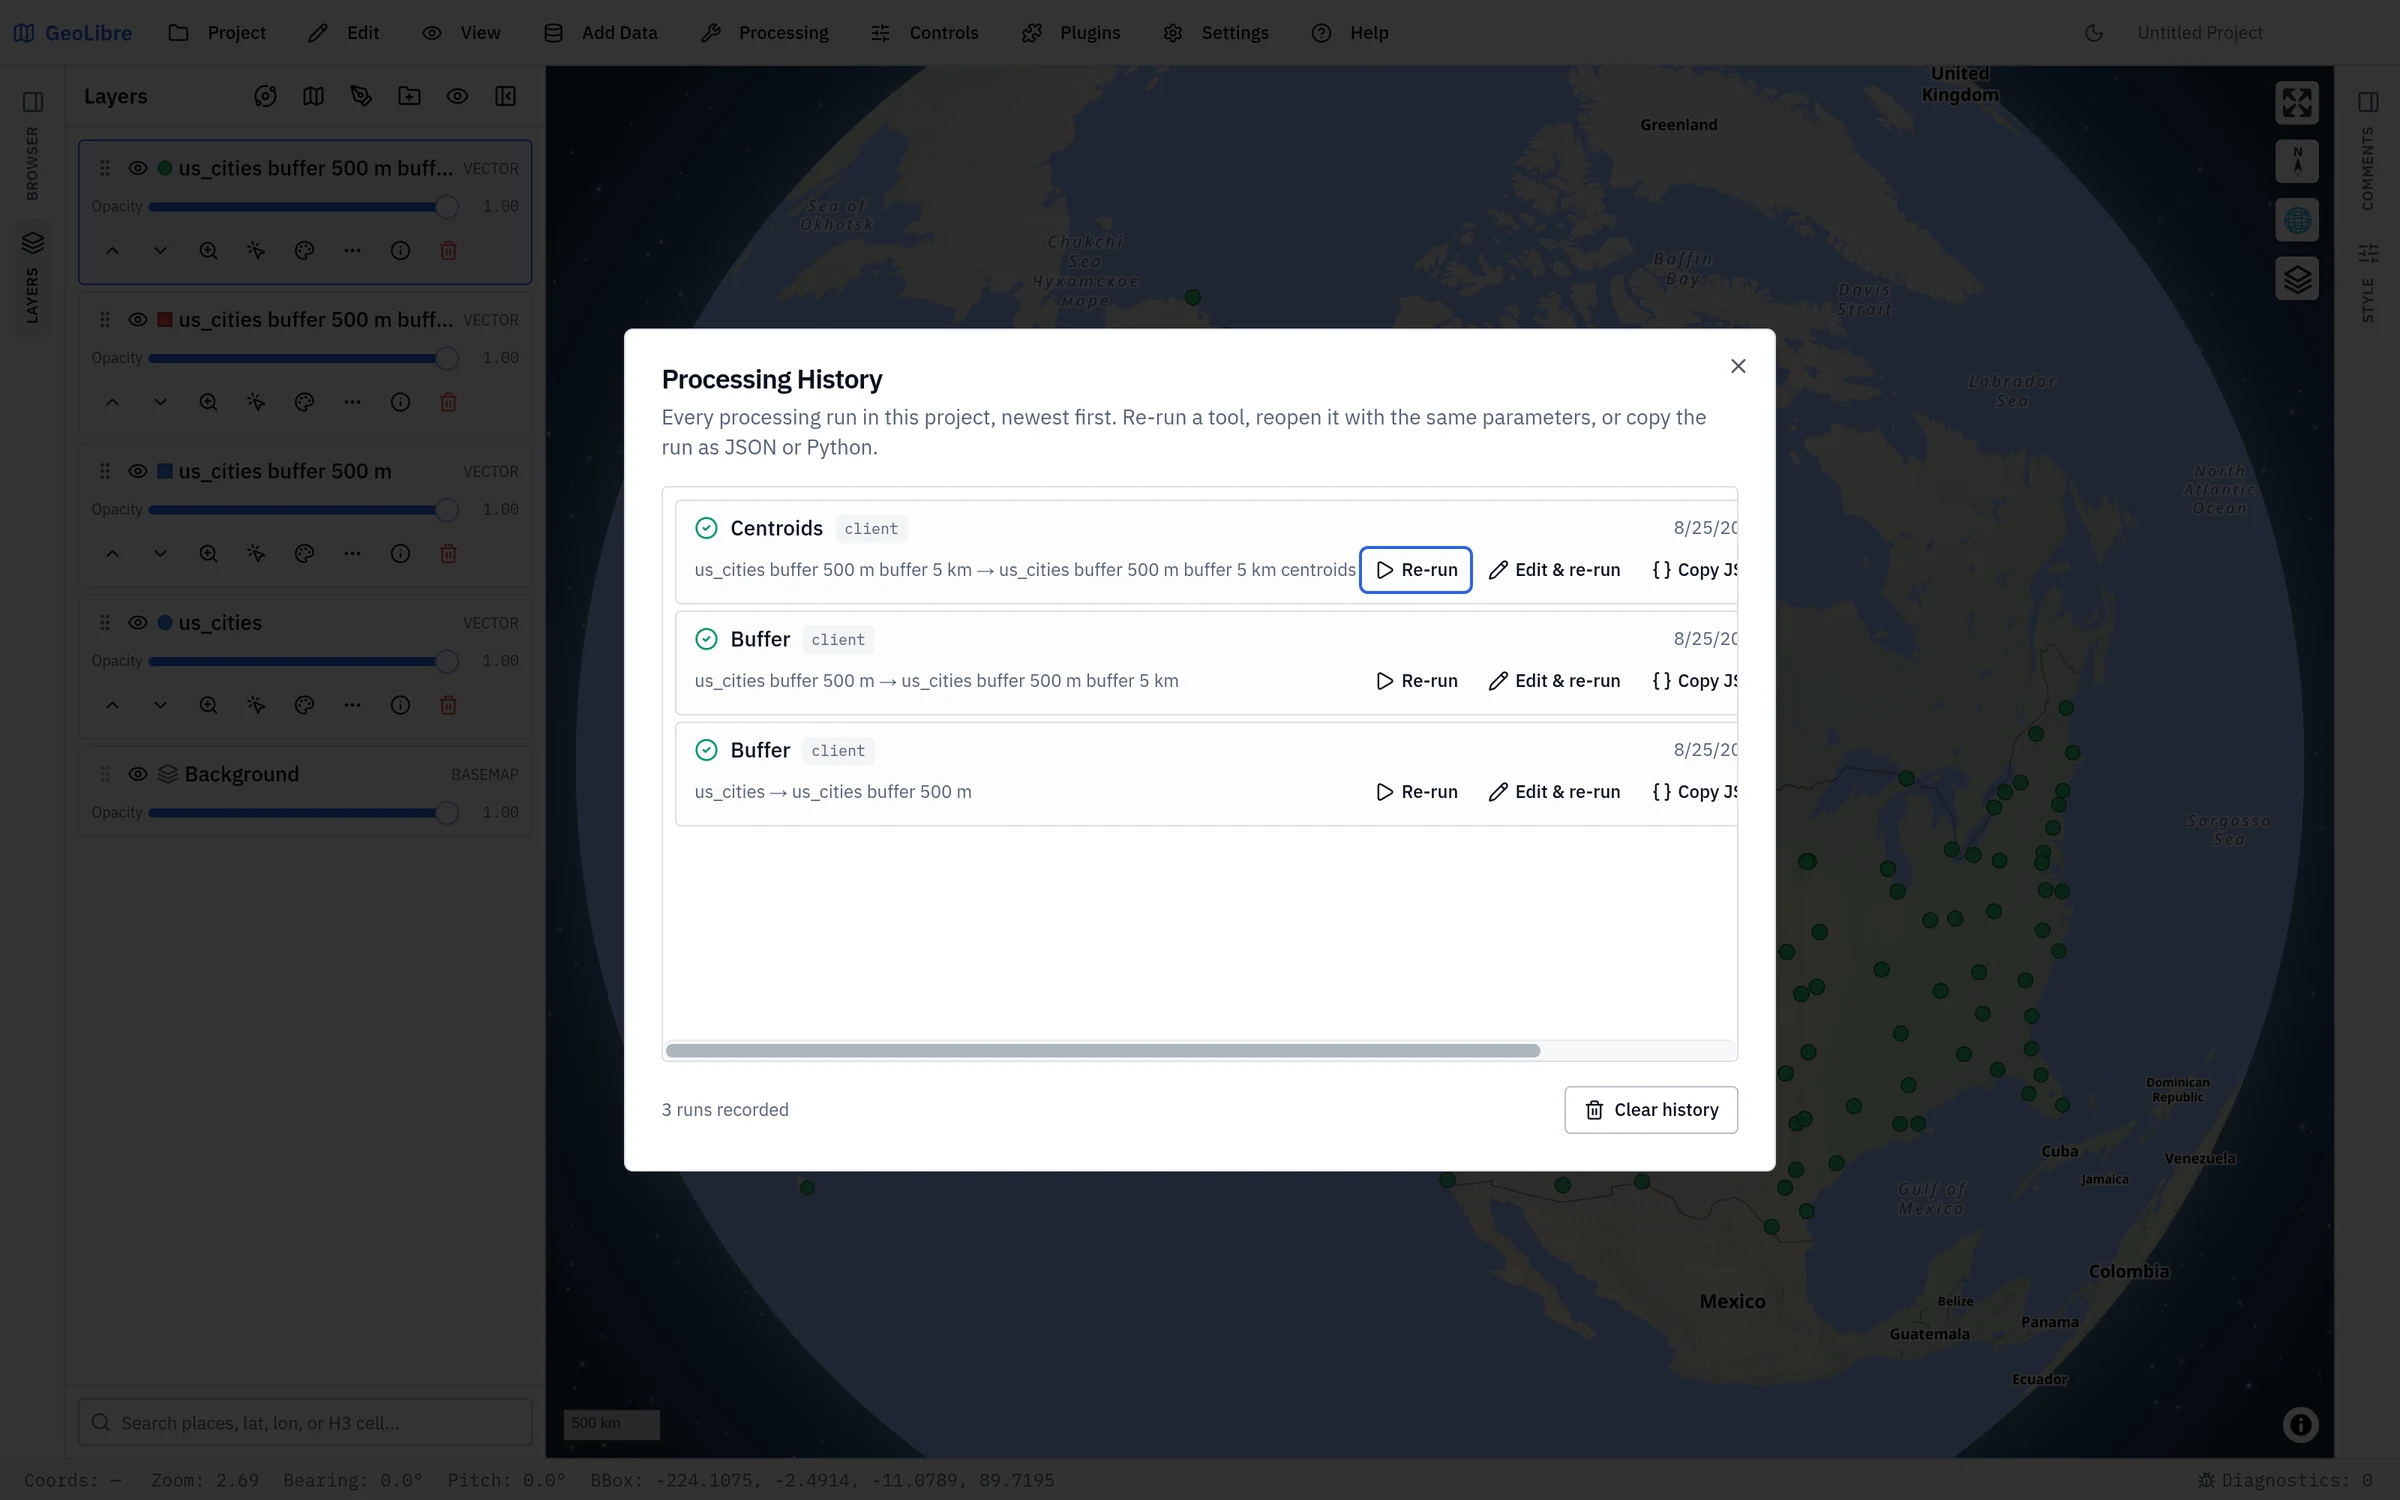Viewport: 2400px width, 1500px height.
Task: Click the pen tool icon in Layers header
Action: point(361,96)
